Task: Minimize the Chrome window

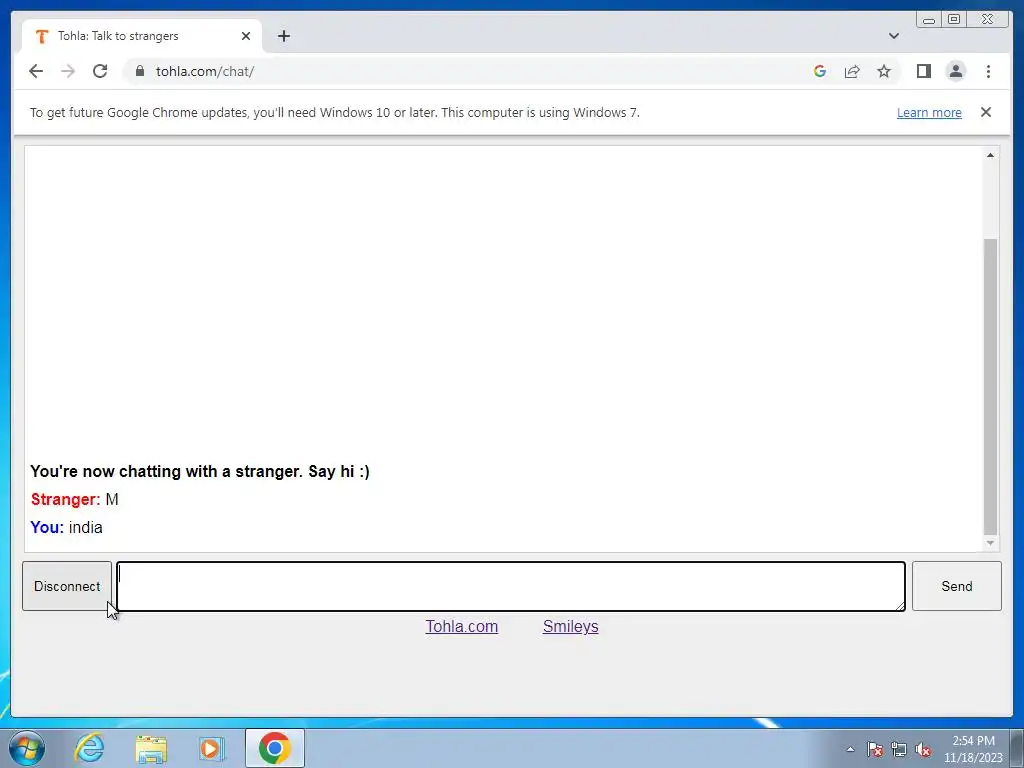Action: 929,20
